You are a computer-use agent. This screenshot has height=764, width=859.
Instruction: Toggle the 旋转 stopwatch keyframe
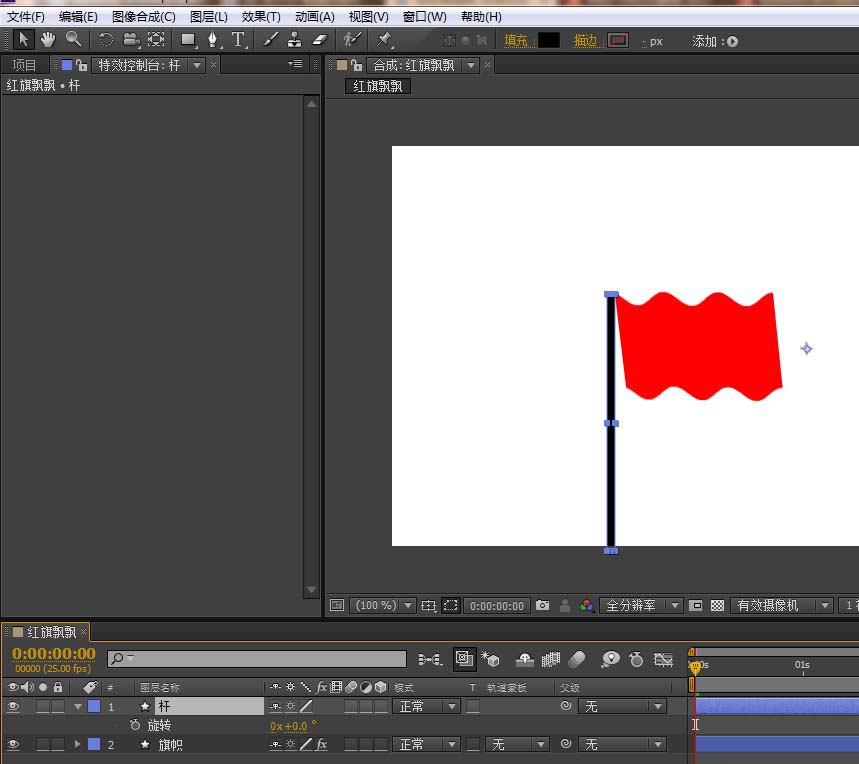click(135, 725)
